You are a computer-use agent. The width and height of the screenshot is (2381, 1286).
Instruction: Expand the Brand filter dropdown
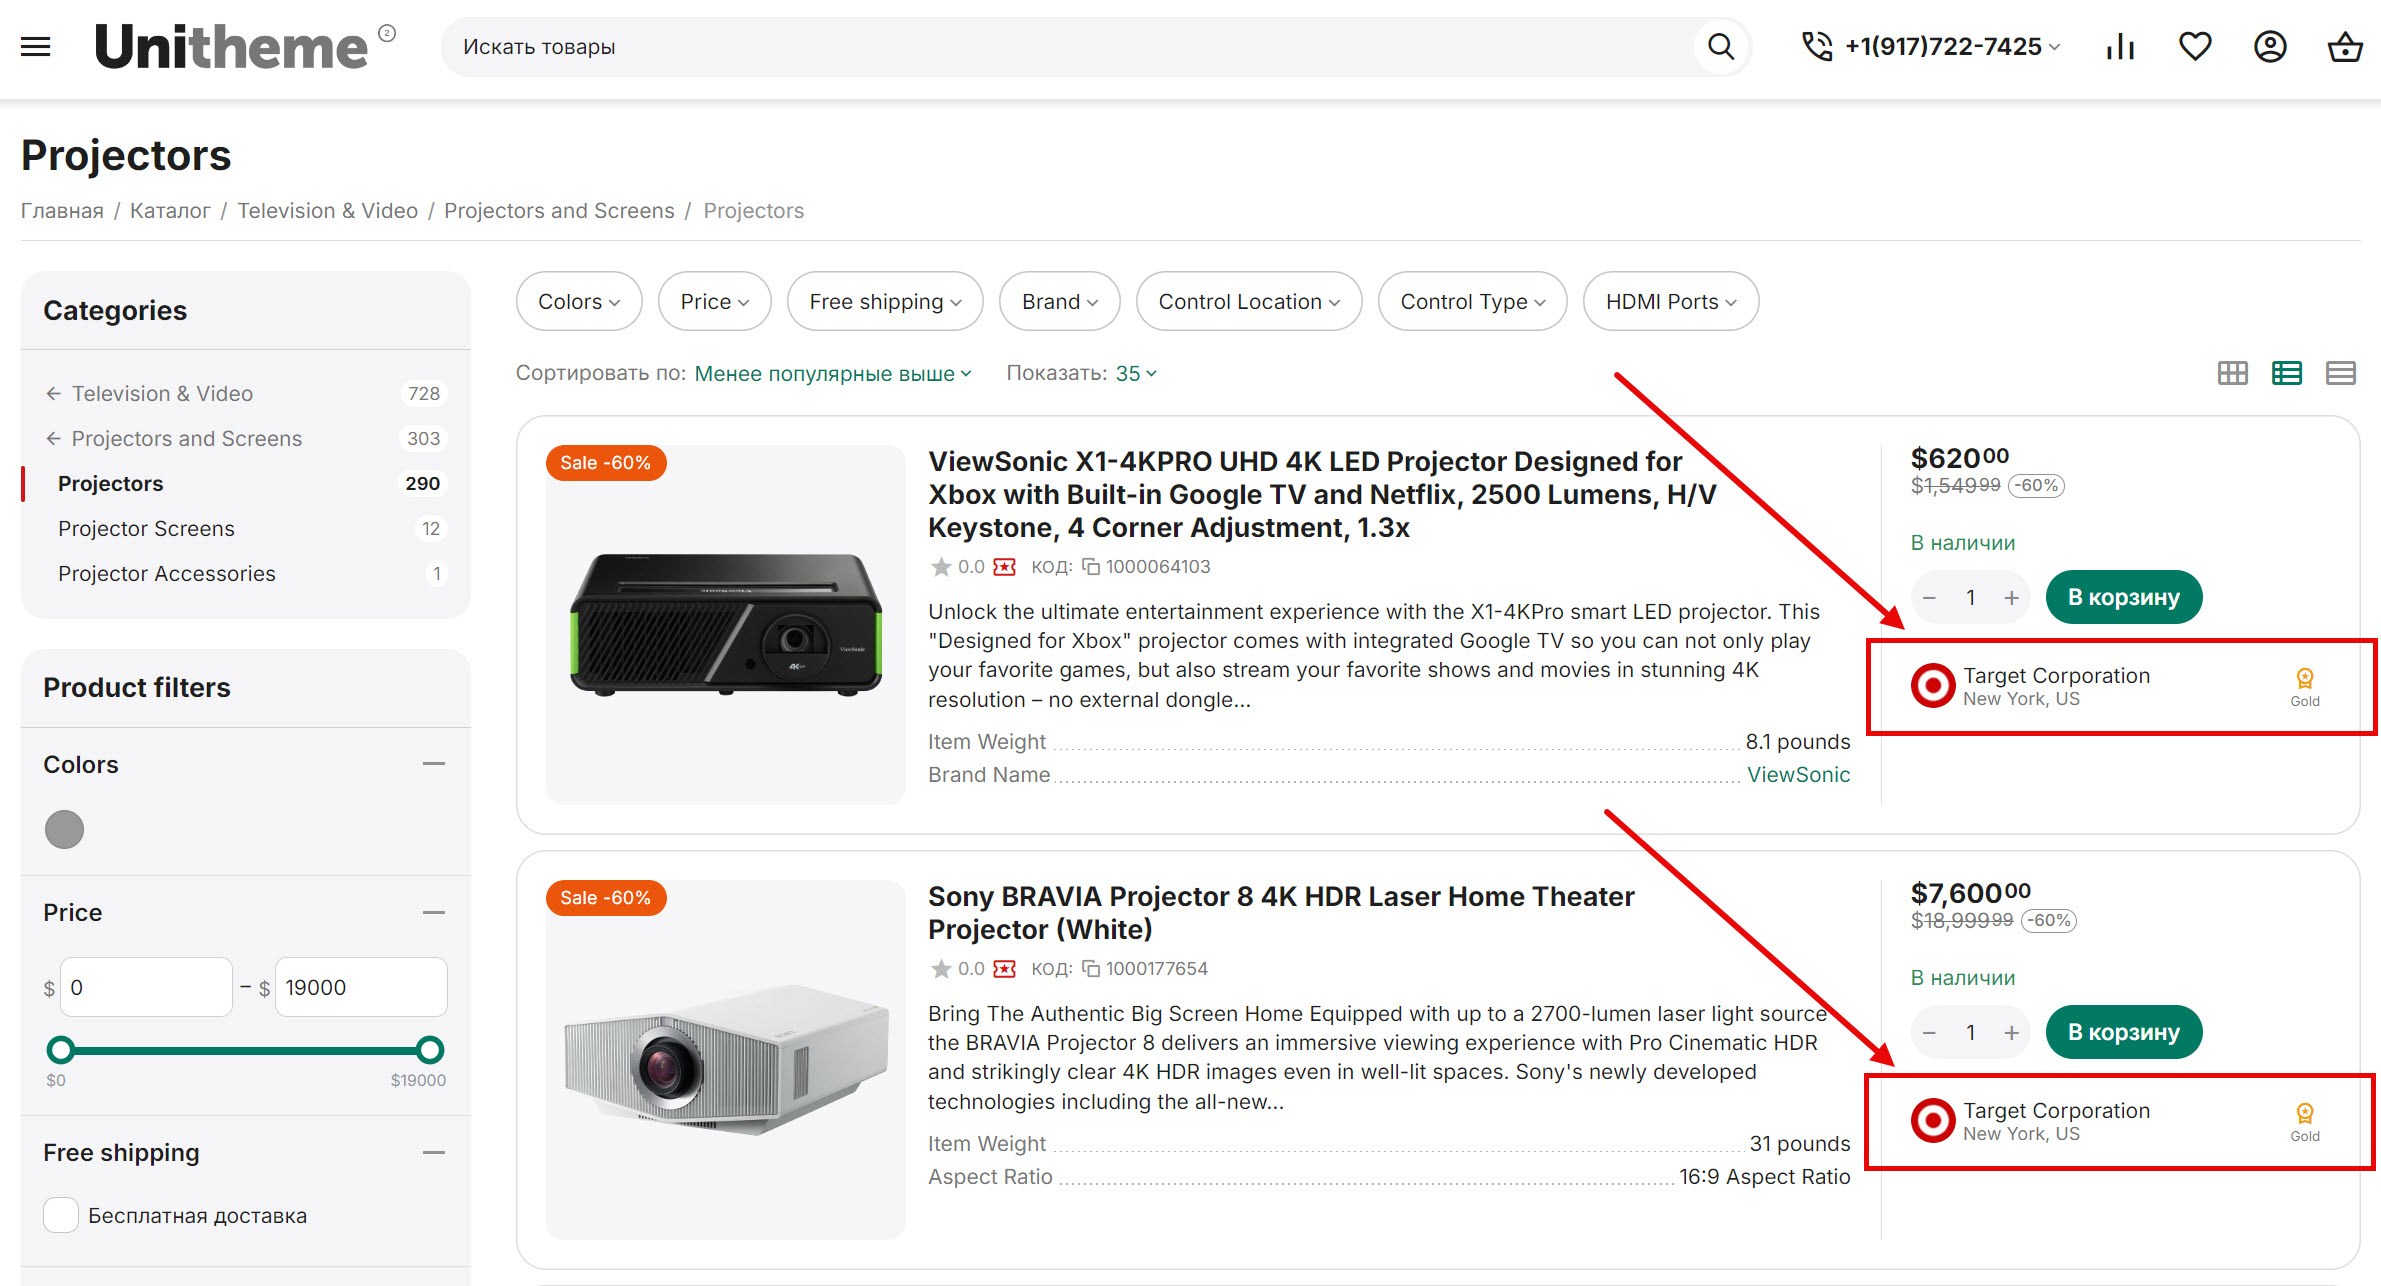(1059, 301)
